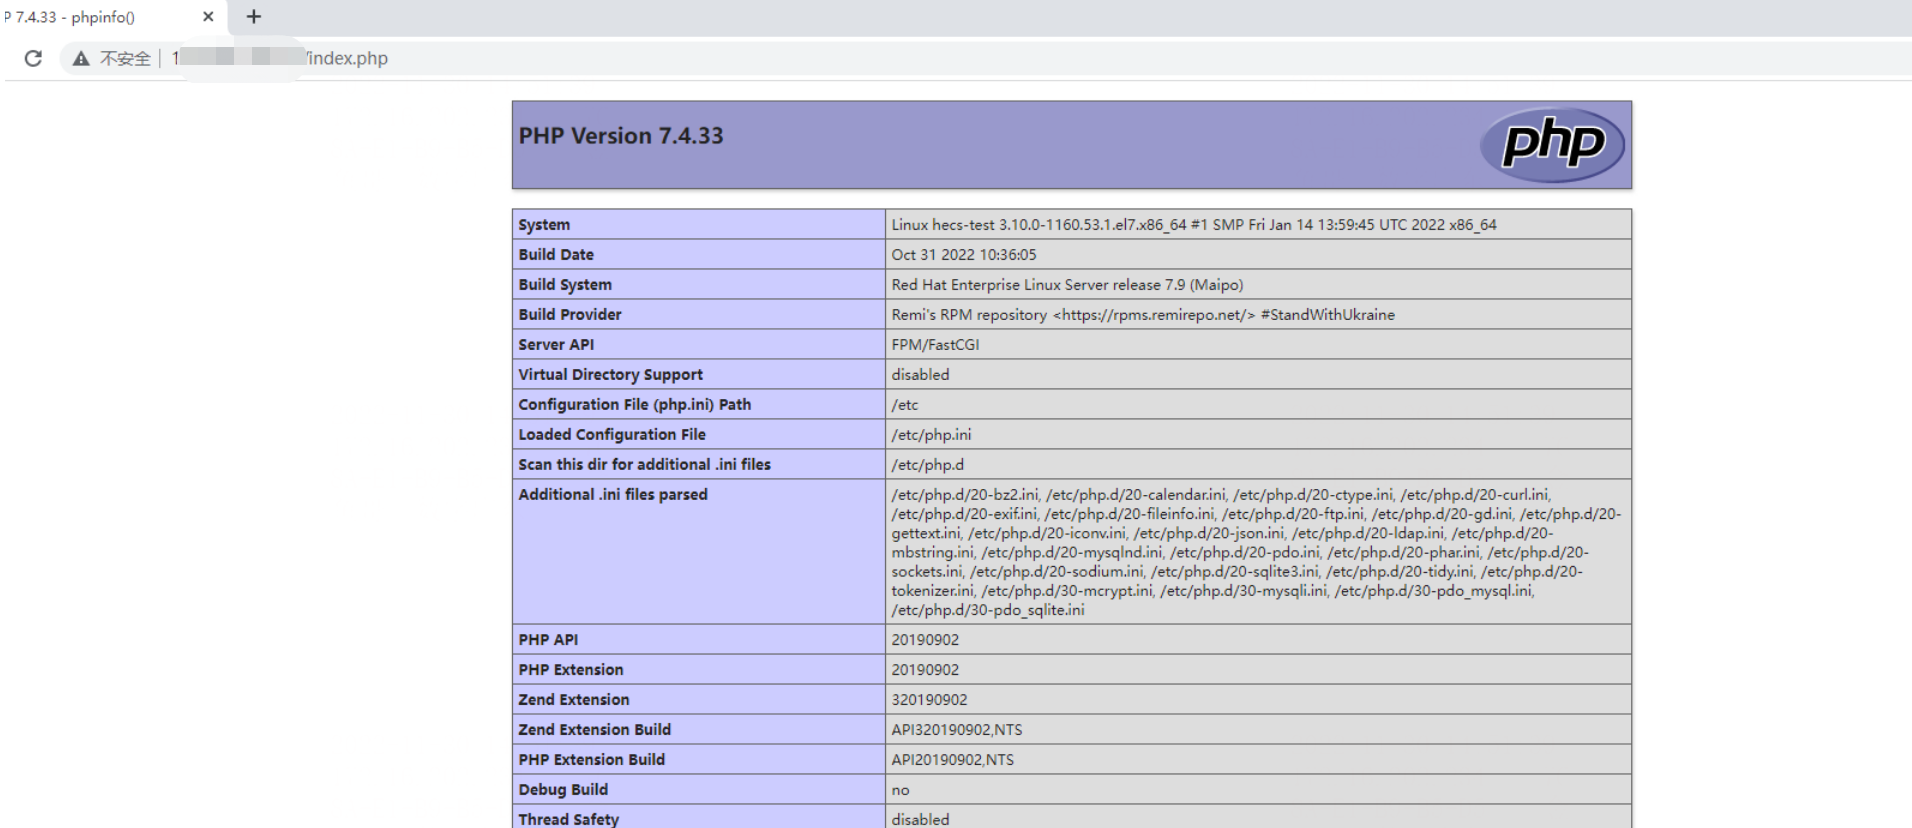Click Additional .ini files parsed label
The height and width of the screenshot is (828, 1912).
[x=612, y=495]
